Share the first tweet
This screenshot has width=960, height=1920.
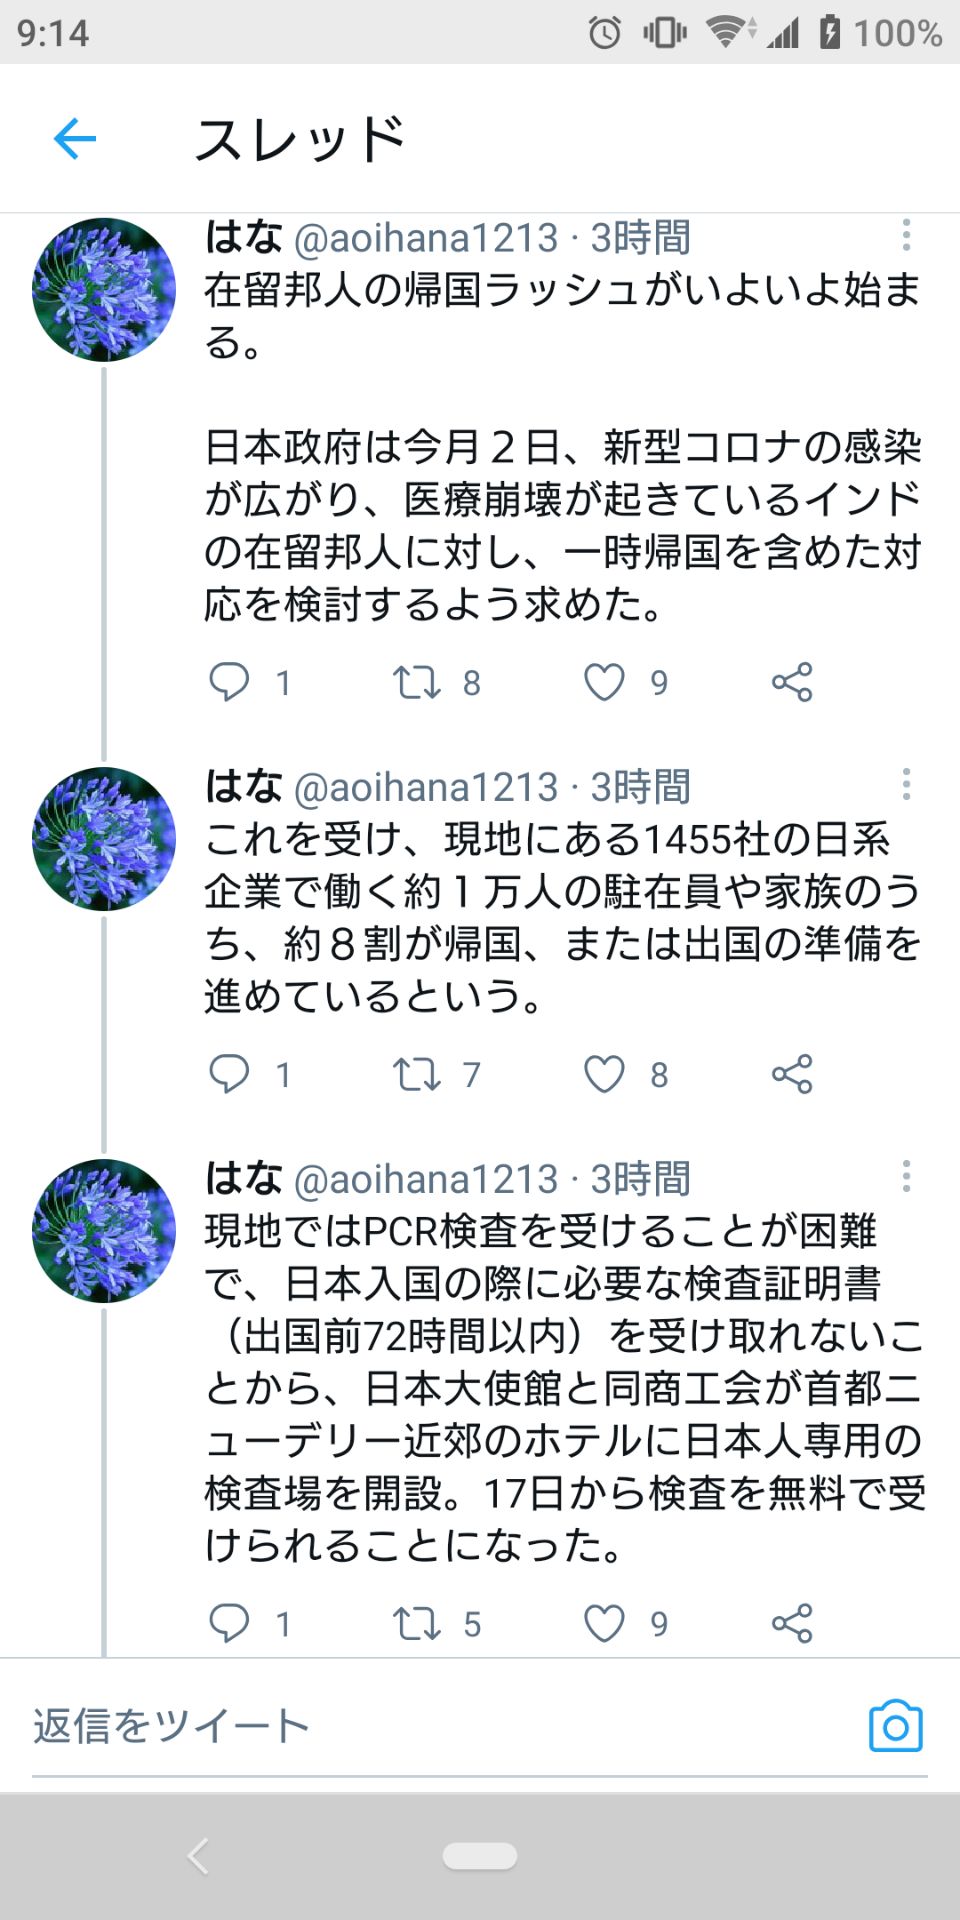791,683
